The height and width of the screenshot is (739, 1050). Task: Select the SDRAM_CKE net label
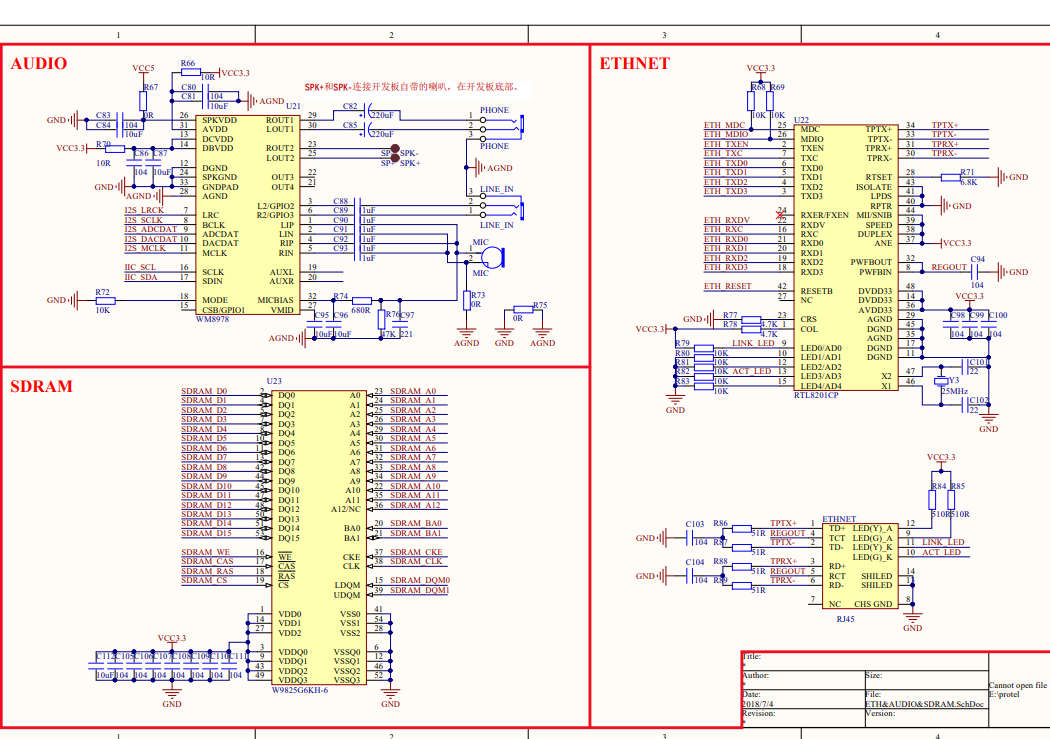pyautogui.click(x=417, y=552)
